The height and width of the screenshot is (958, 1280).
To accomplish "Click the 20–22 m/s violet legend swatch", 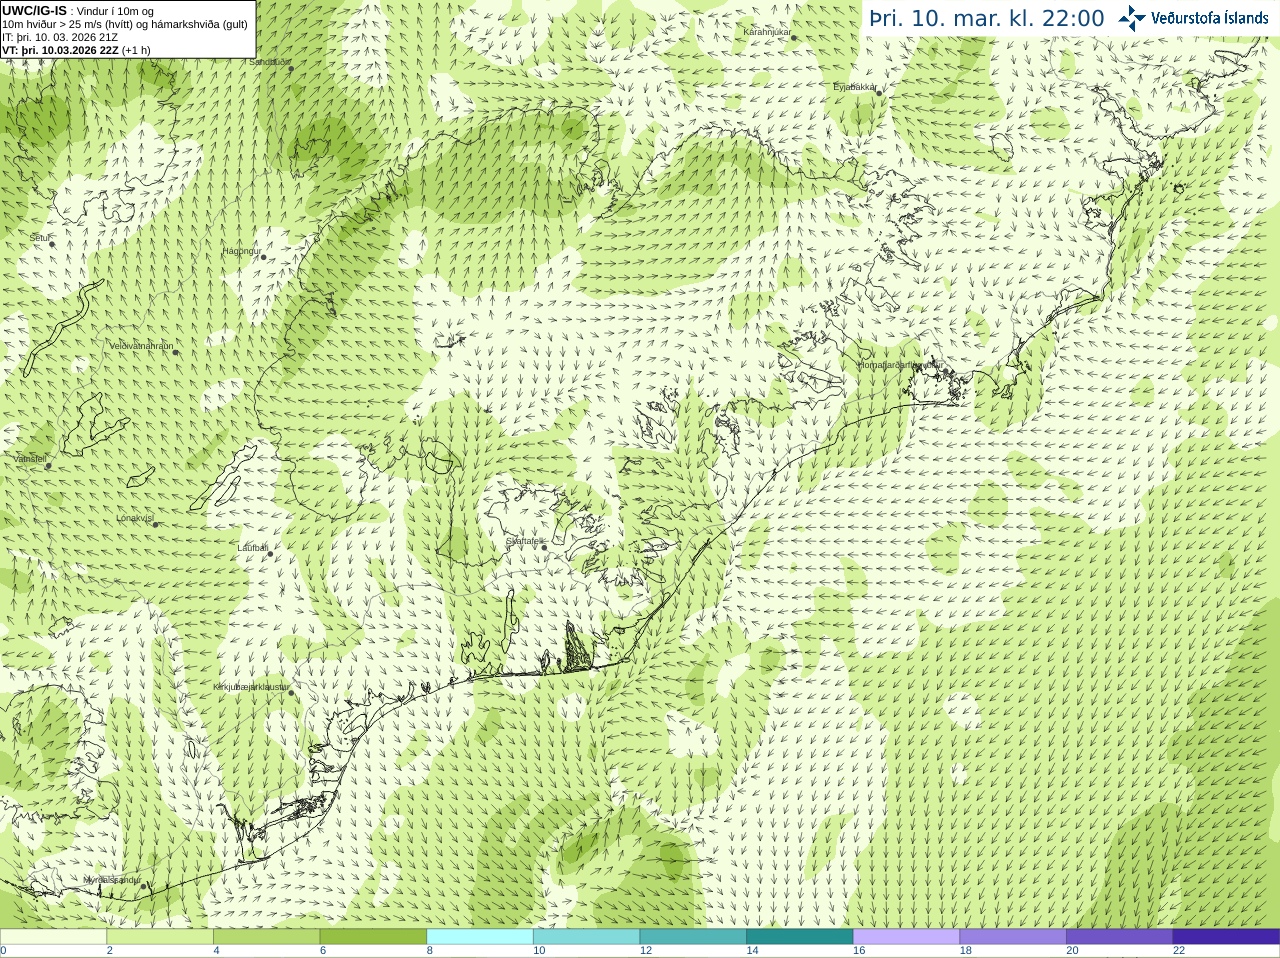I will tap(1120, 937).
